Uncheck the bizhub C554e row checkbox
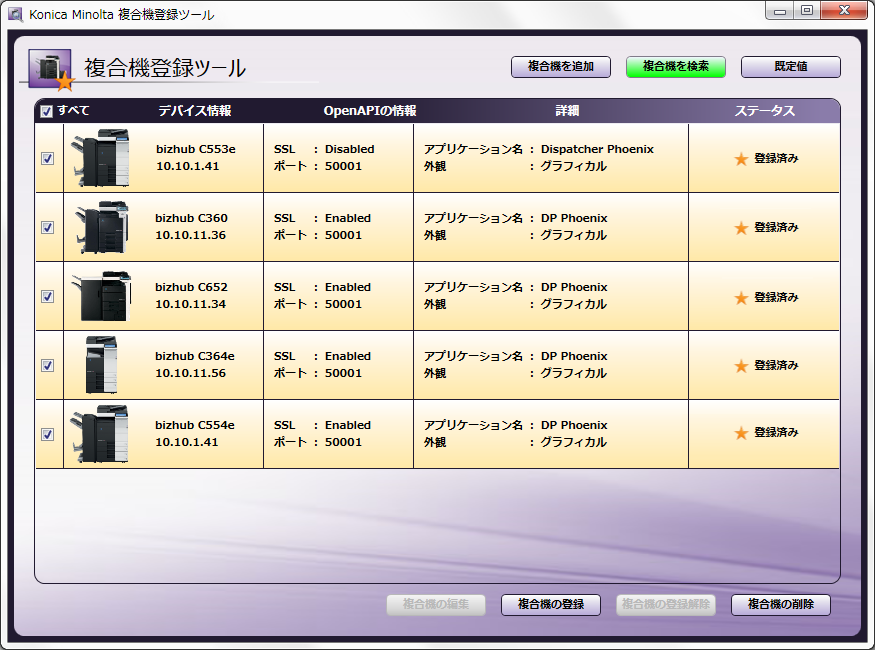 (x=47, y=434)
